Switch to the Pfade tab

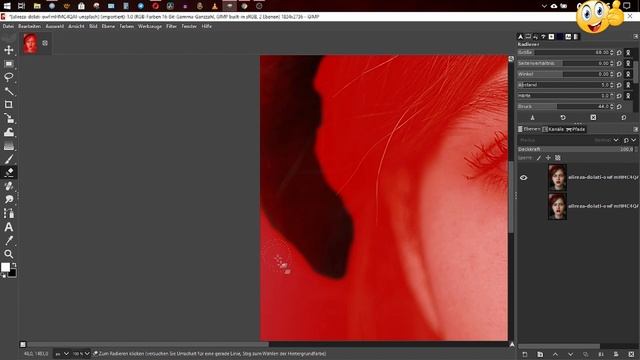(576, 129)
